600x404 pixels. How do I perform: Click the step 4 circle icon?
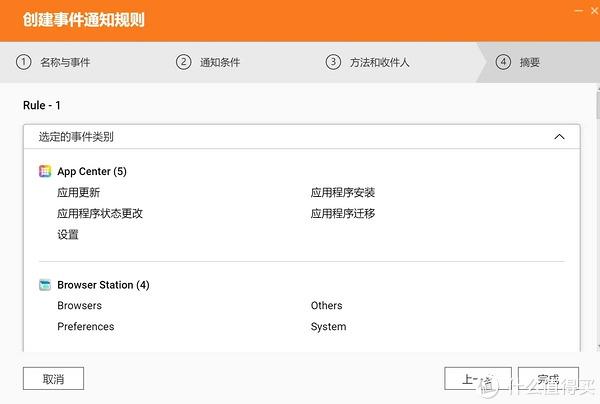(x=503, y=62)
